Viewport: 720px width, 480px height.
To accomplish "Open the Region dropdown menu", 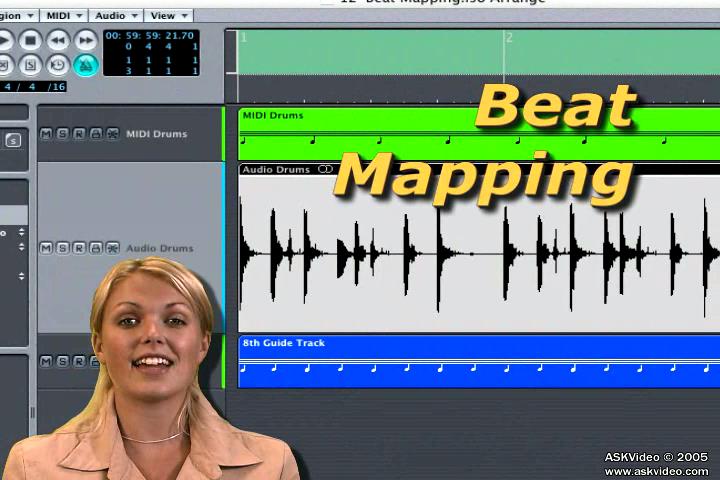I will pyautogui.click(x=18, y=16).
